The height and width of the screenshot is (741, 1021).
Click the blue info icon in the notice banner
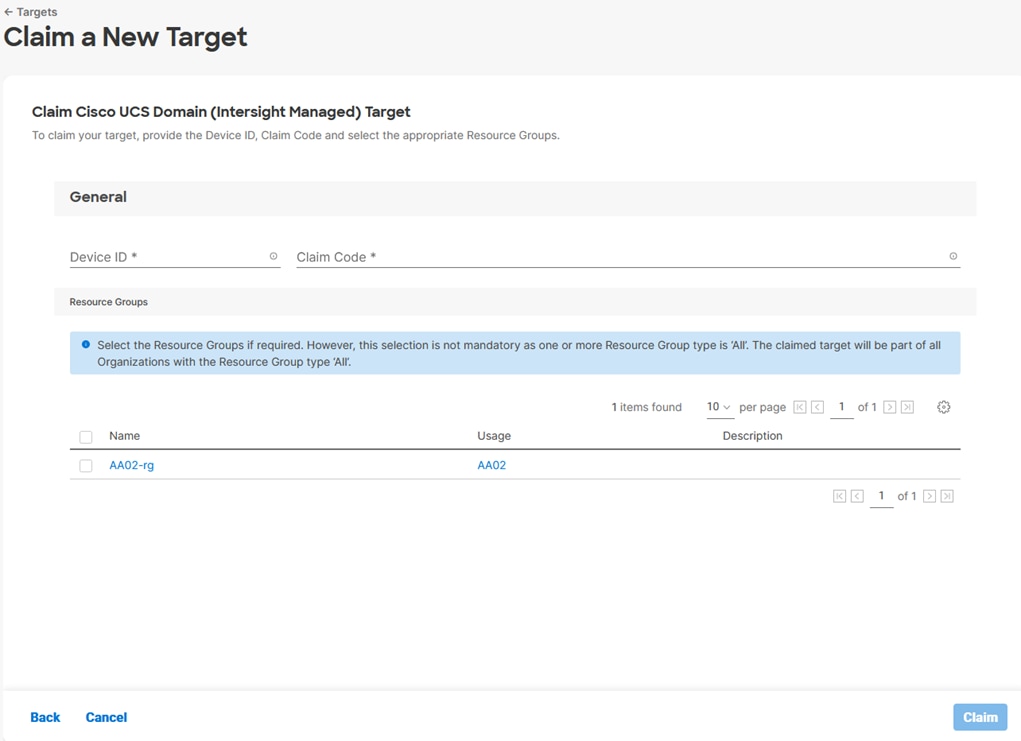[86, 344]
